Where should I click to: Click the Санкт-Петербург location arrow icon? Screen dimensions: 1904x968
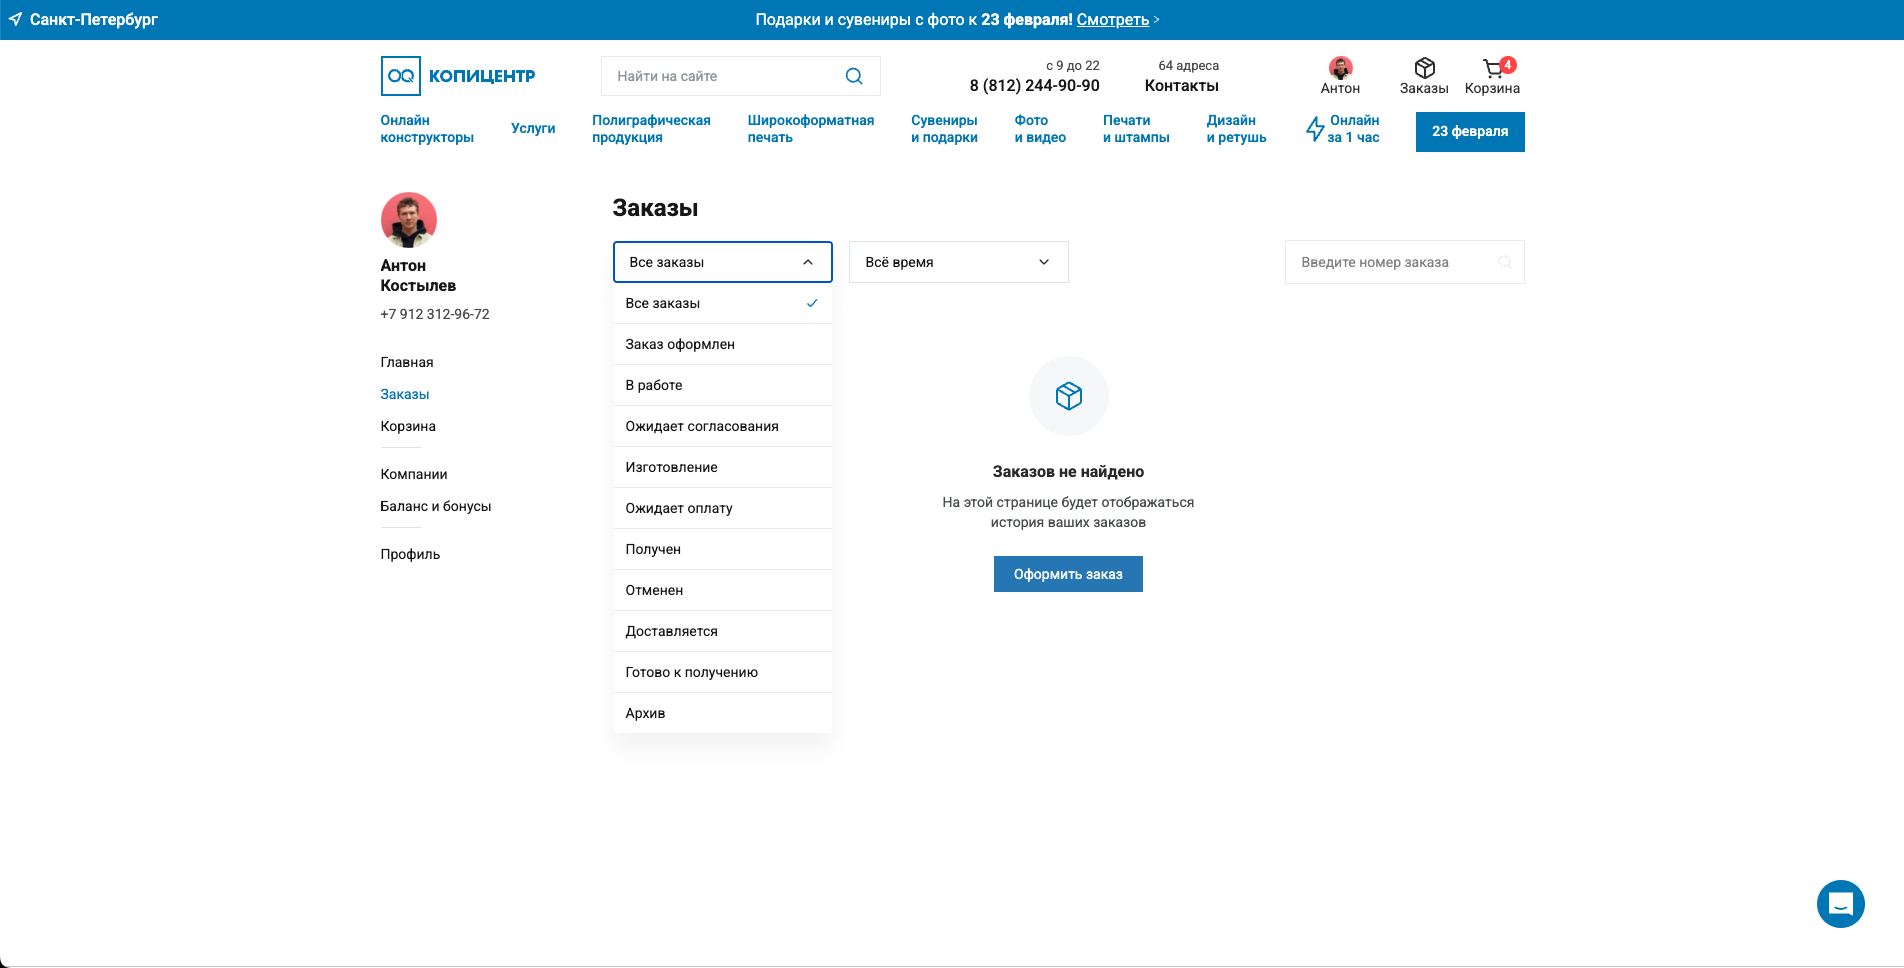point(15,19)
